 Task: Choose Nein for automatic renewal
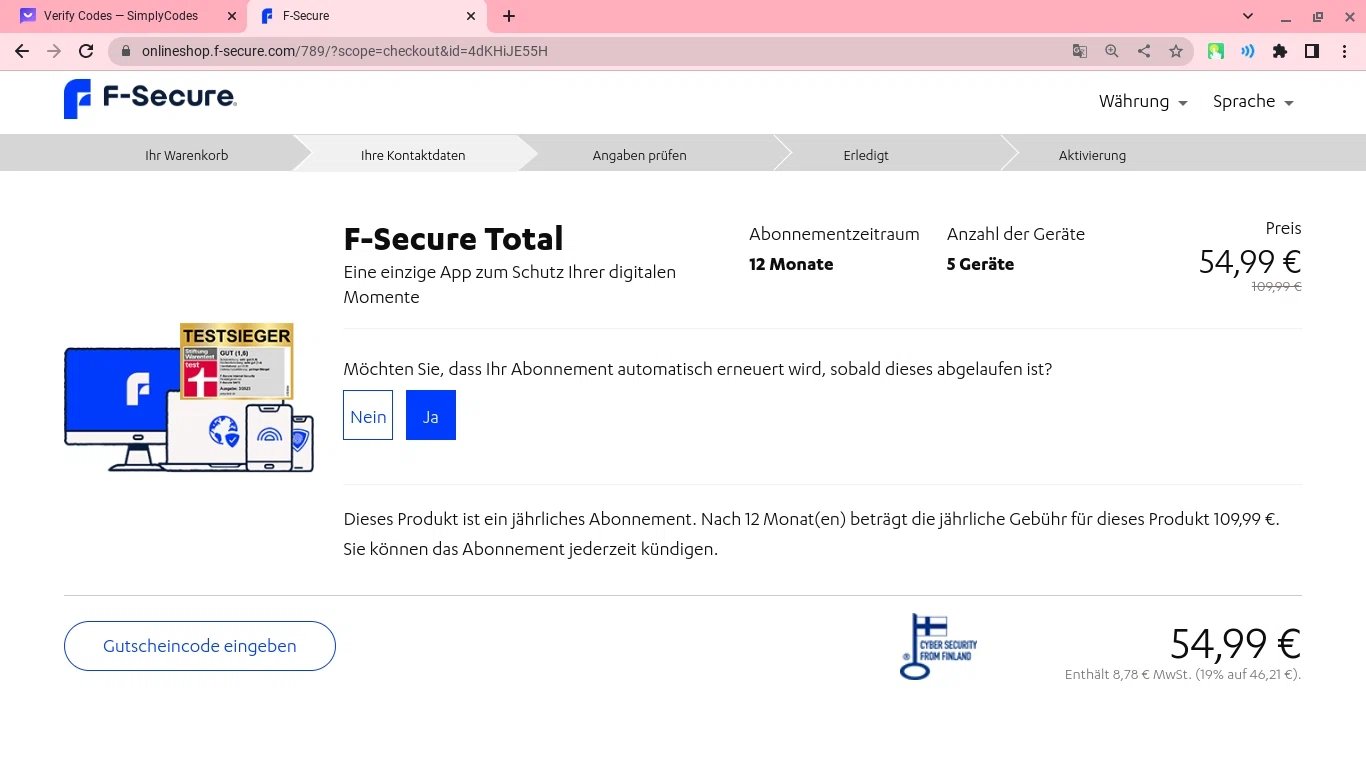pos(368,415)
